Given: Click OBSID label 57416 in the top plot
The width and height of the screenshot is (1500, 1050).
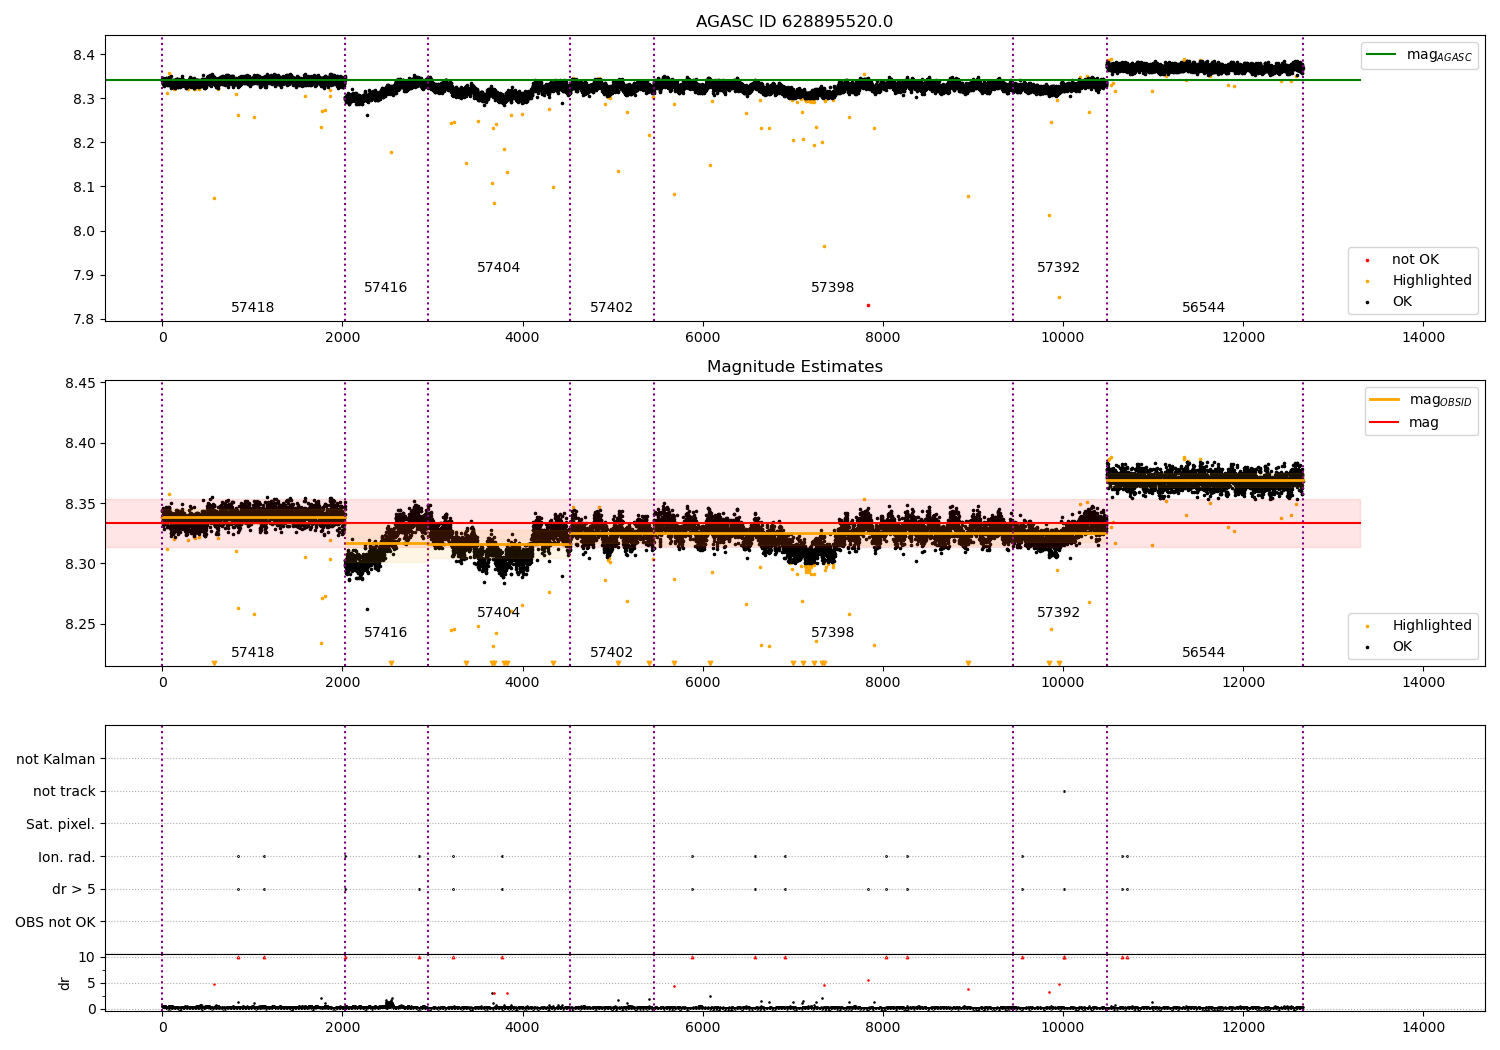Looking at the screenshot, I should 385,288.
